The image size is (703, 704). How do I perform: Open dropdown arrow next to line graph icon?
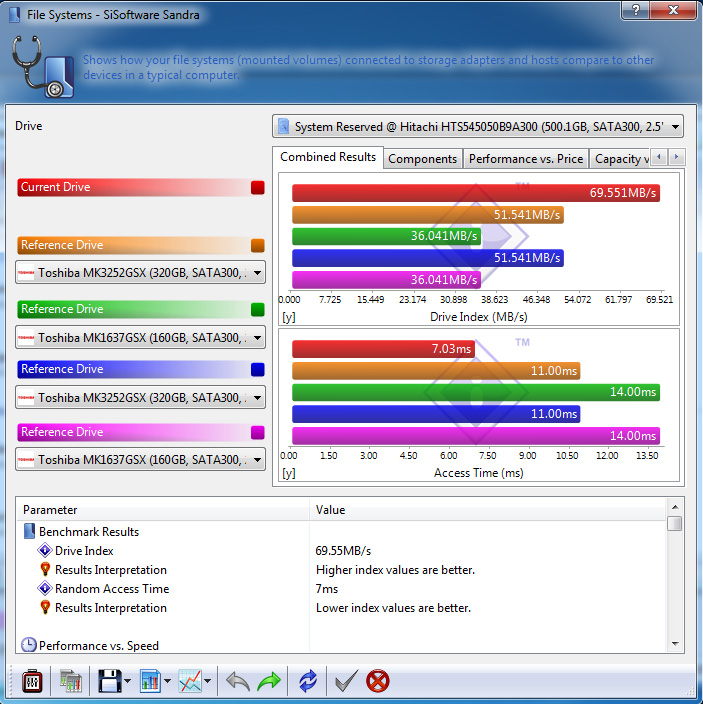(207, 682)
